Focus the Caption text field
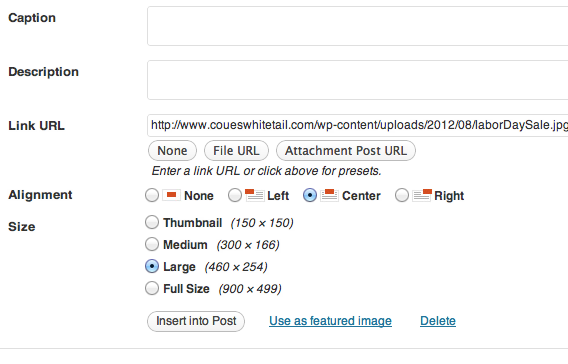 tap(358, 26)
